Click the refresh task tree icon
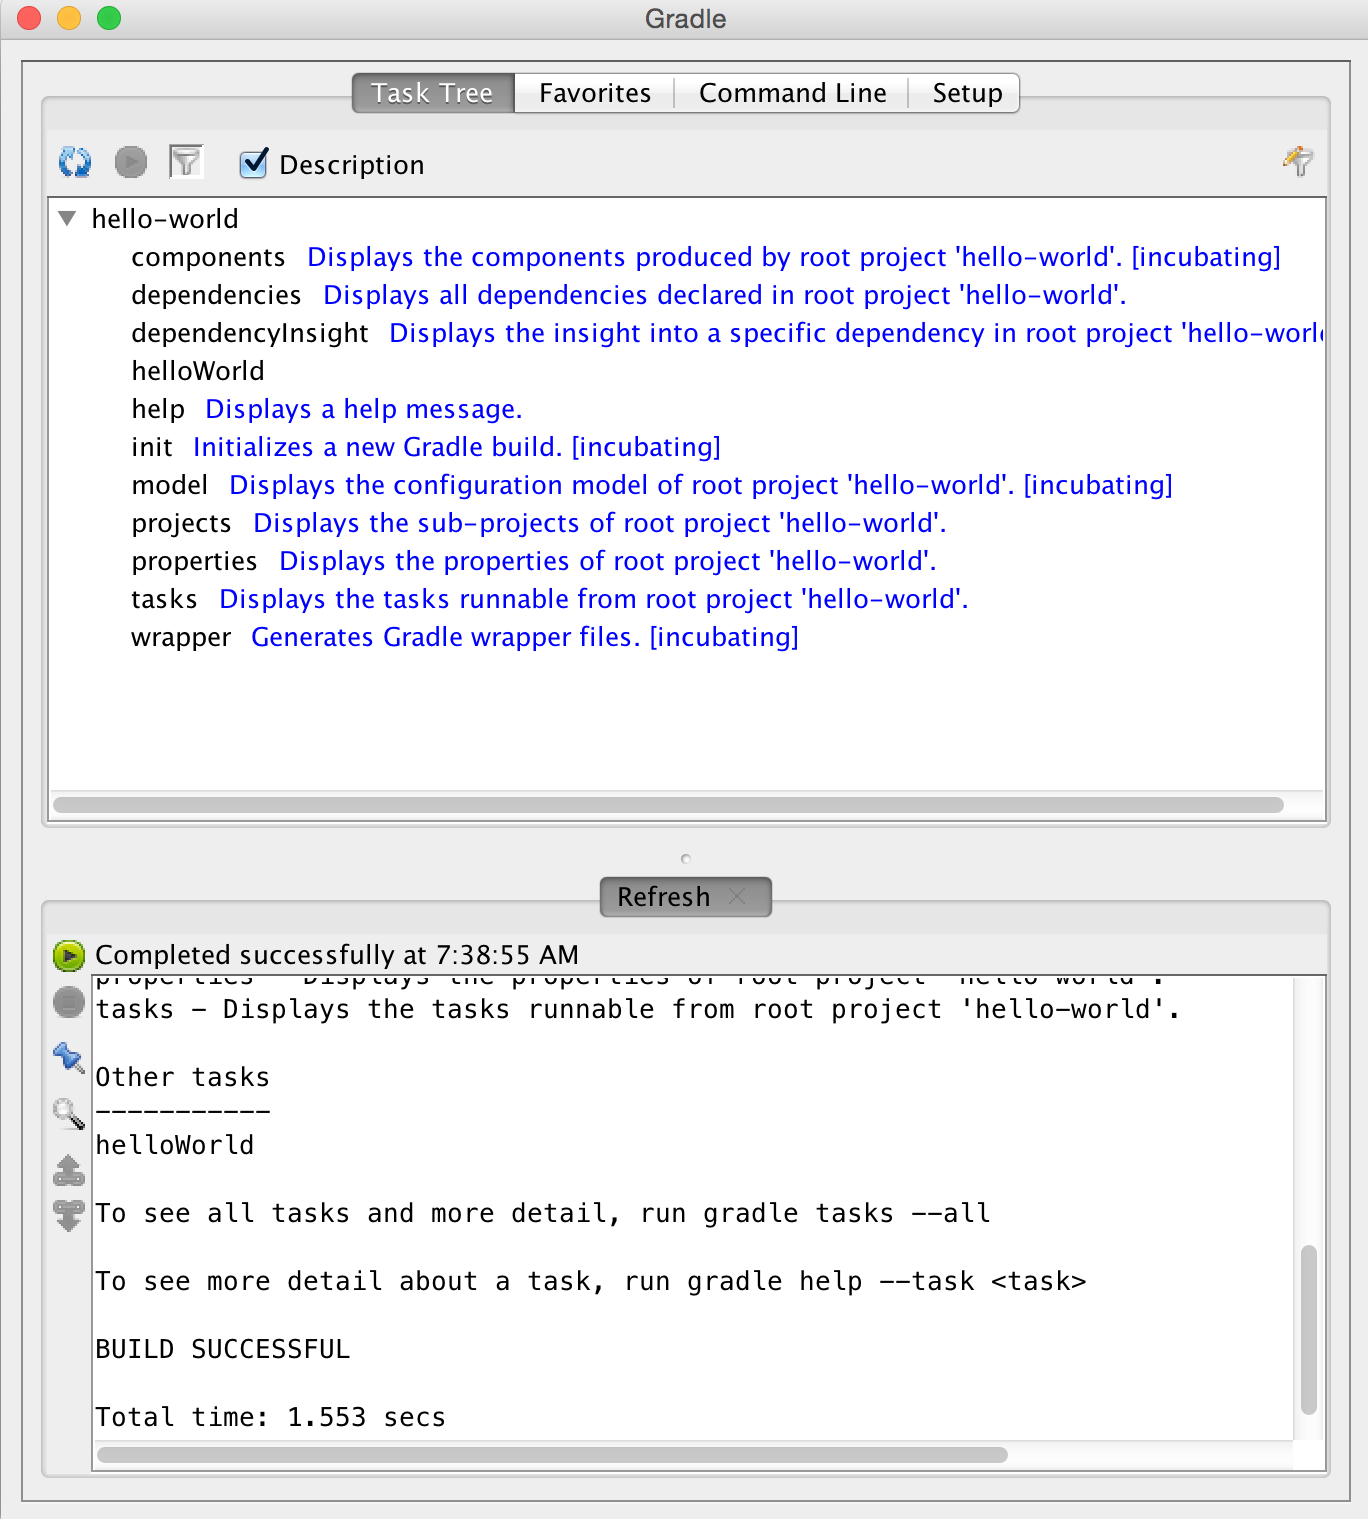The height and width of the screenshot is (1519, 1368). pyautogui.click(x=75, y=162)
